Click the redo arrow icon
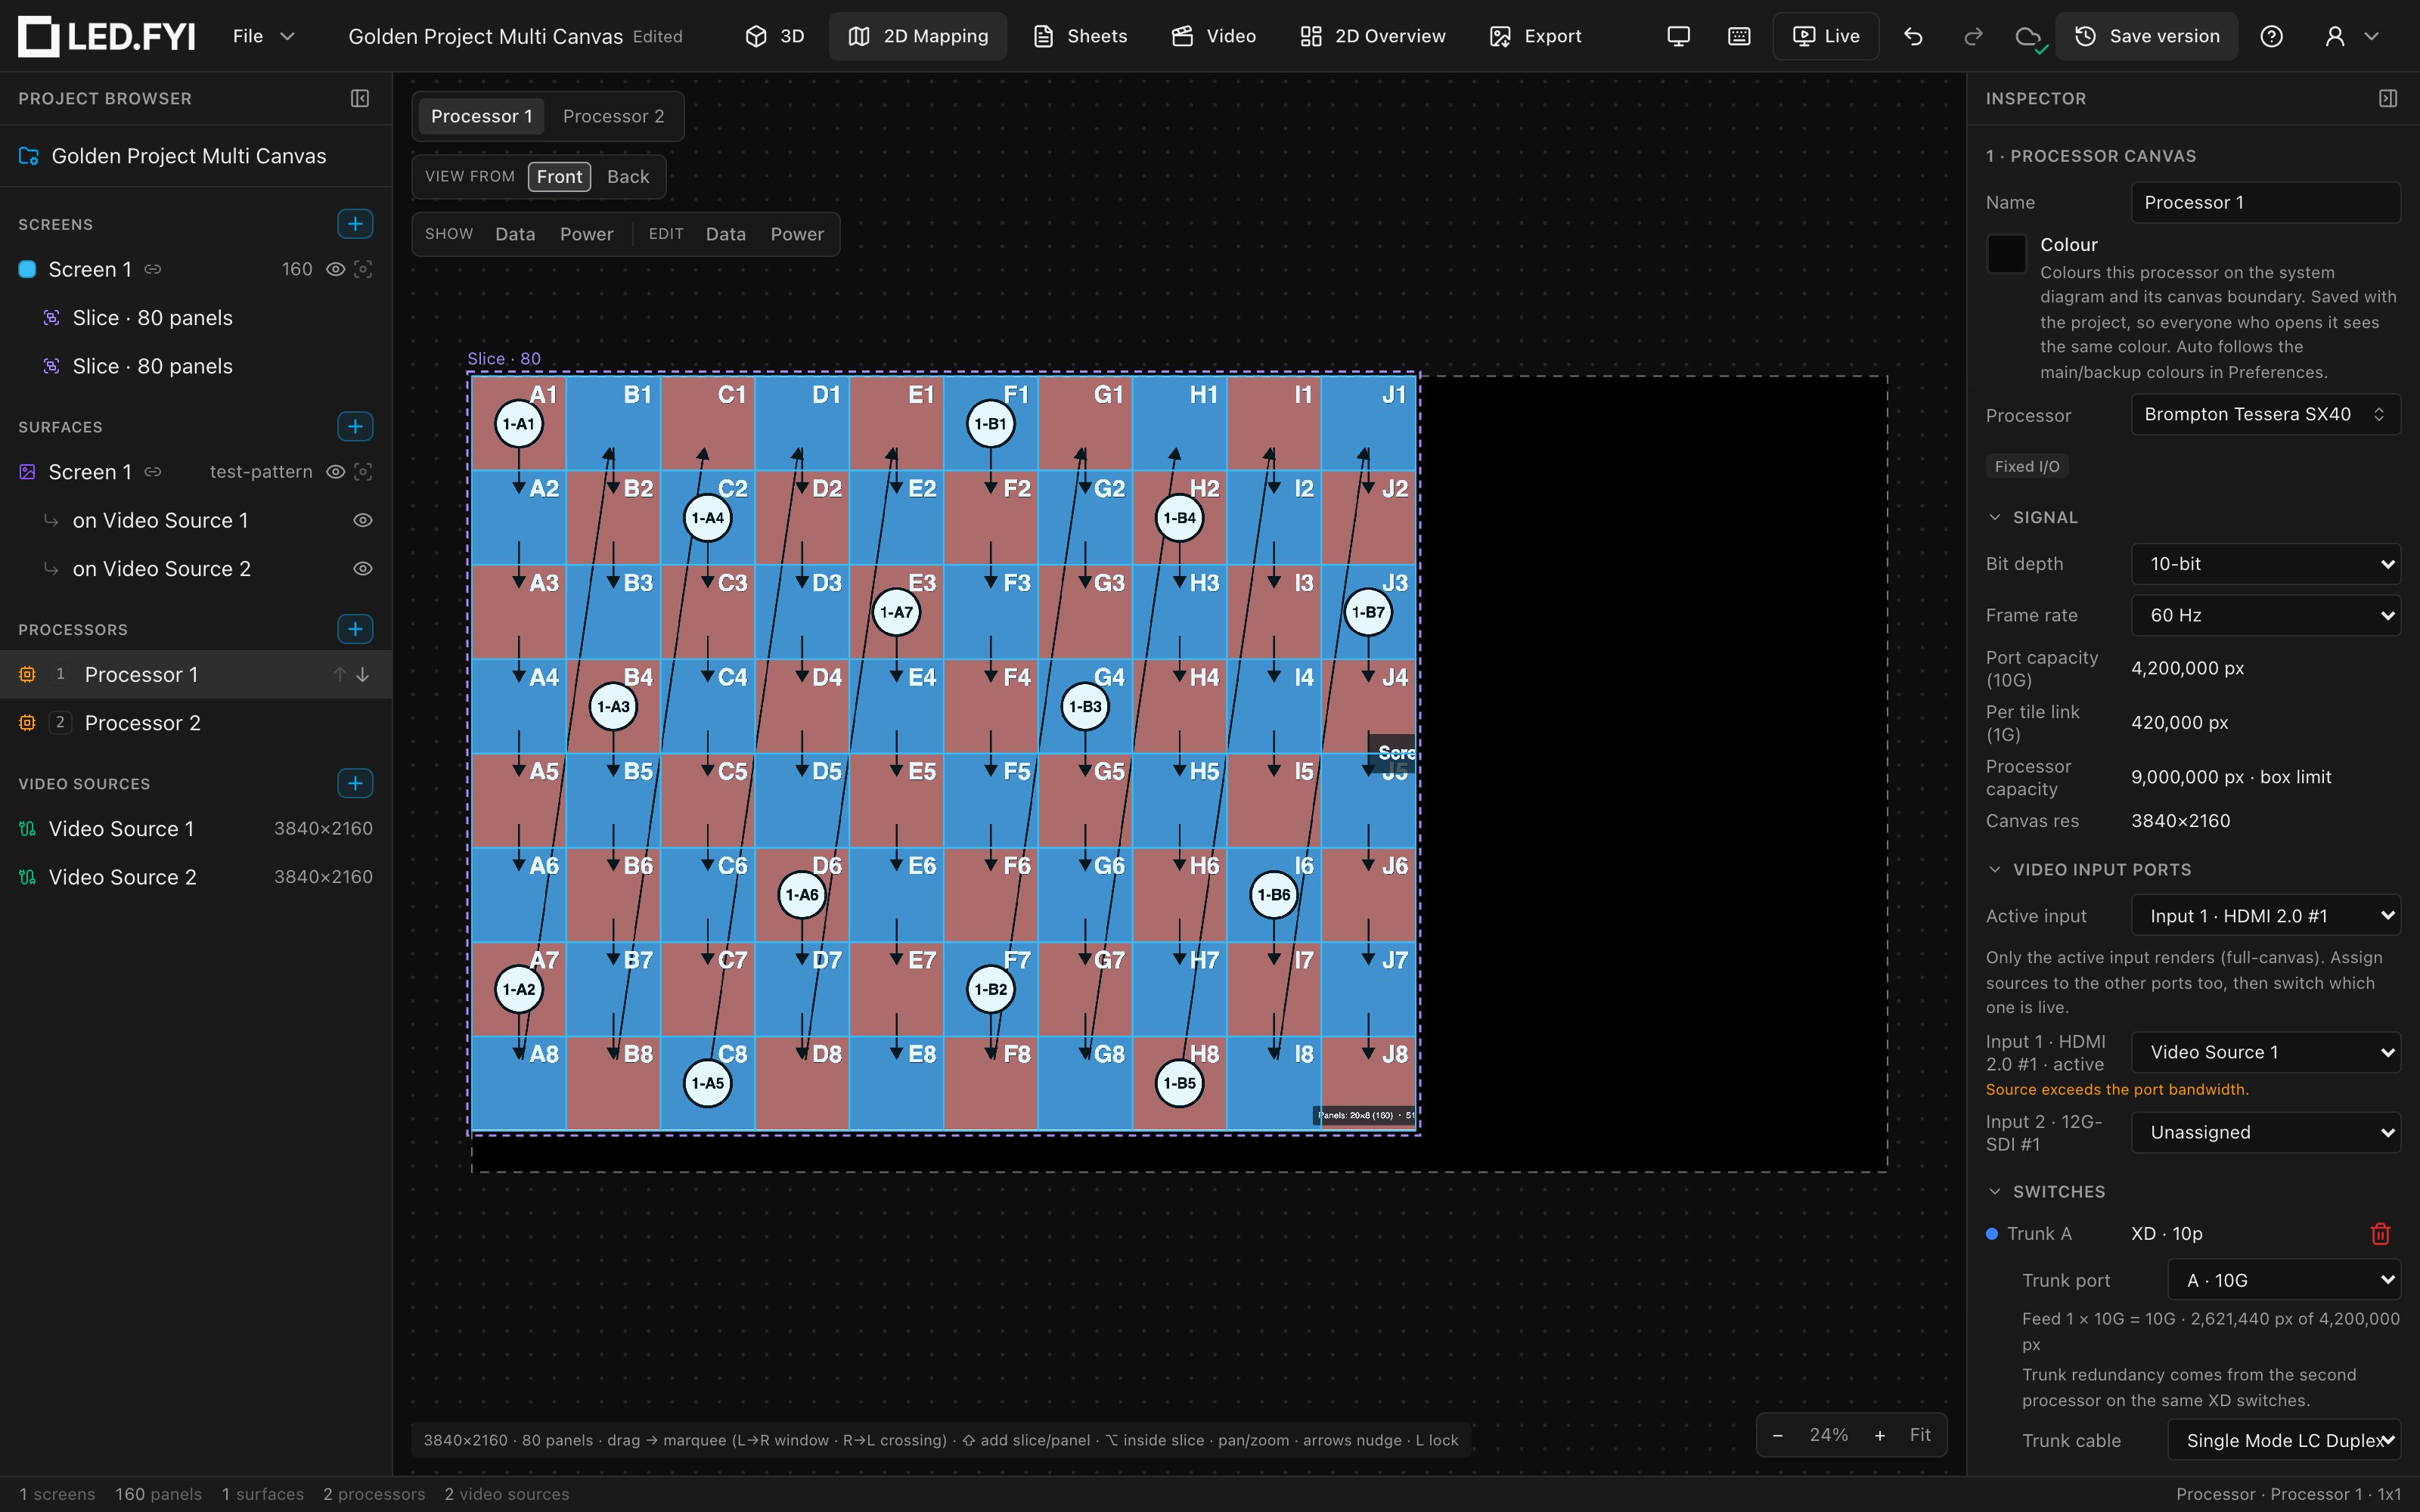The height and width of the screenshot is (1512, 2420). (x=1973, y=36)
